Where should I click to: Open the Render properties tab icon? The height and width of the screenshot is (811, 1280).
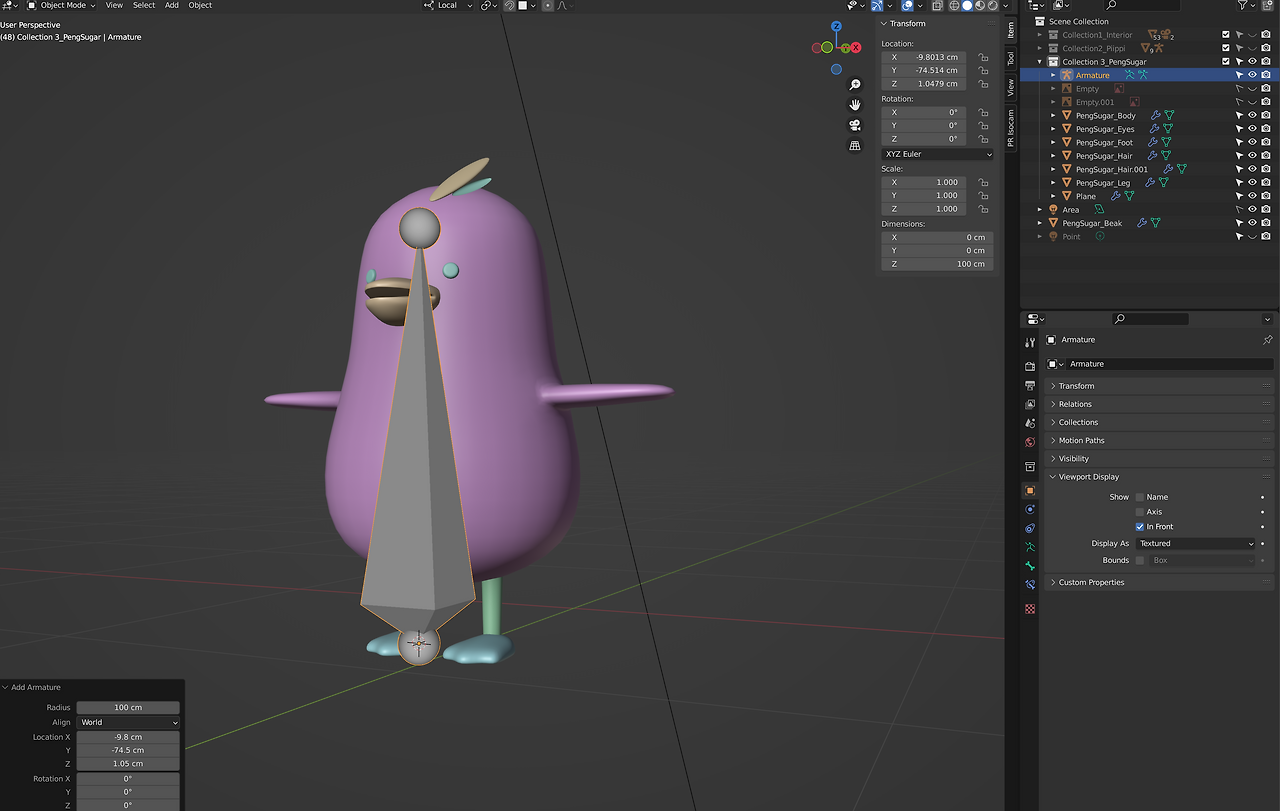[x=1030, y=366]
